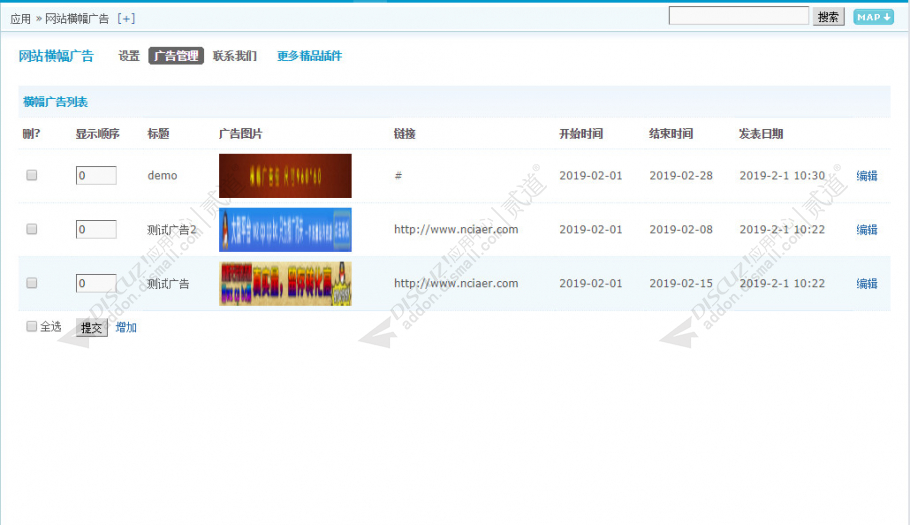Click end date 2019-02-28
The image size is (910, 525).
pyautogui.click(x=681, y=175)
